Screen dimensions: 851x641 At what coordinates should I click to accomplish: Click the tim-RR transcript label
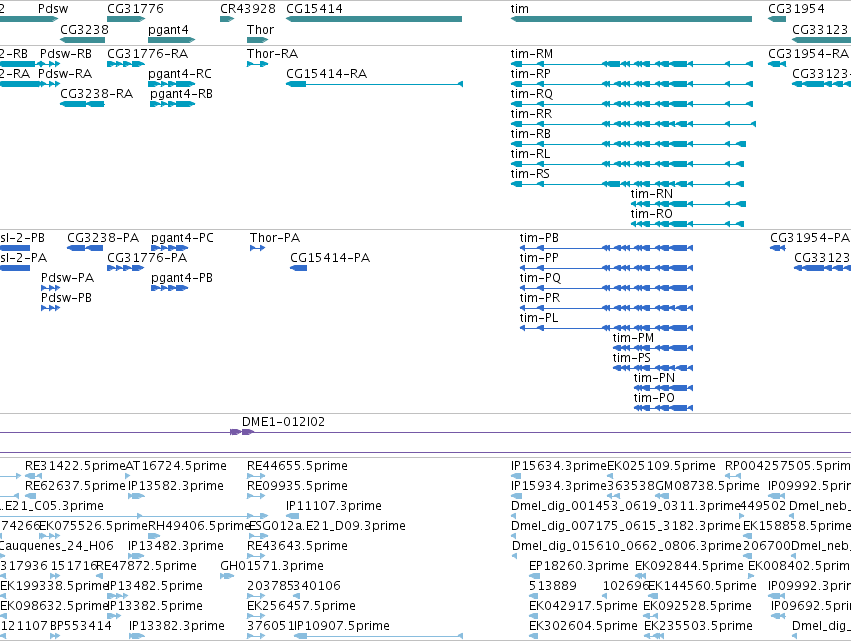pyautogui.click(x=531, y=114)
